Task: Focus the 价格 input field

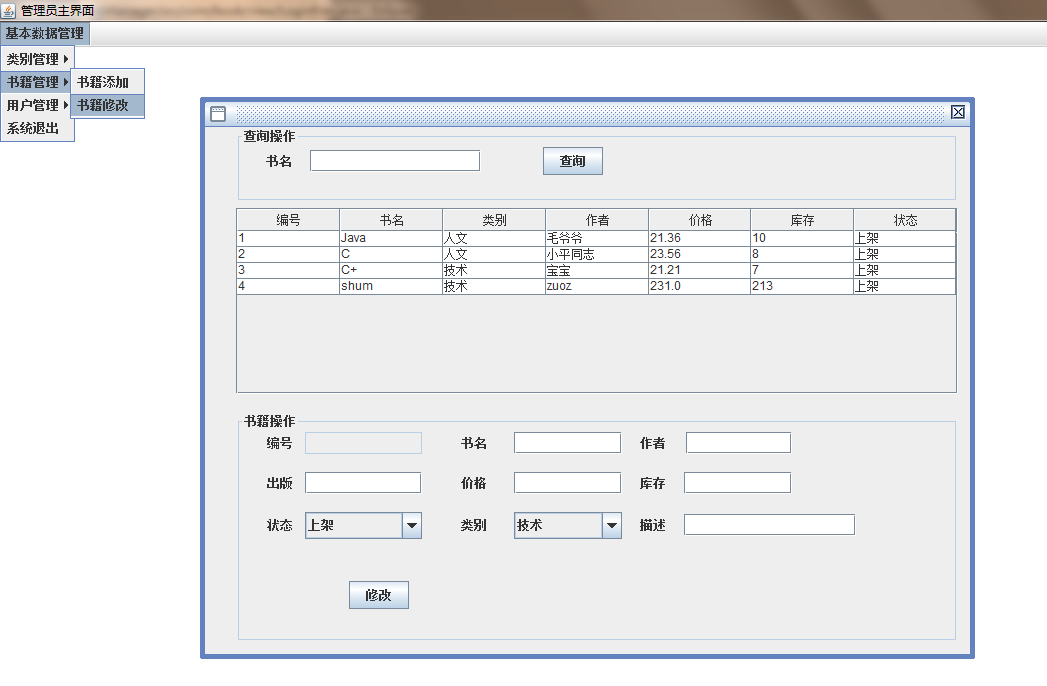Action: click(x=568, y=483)
